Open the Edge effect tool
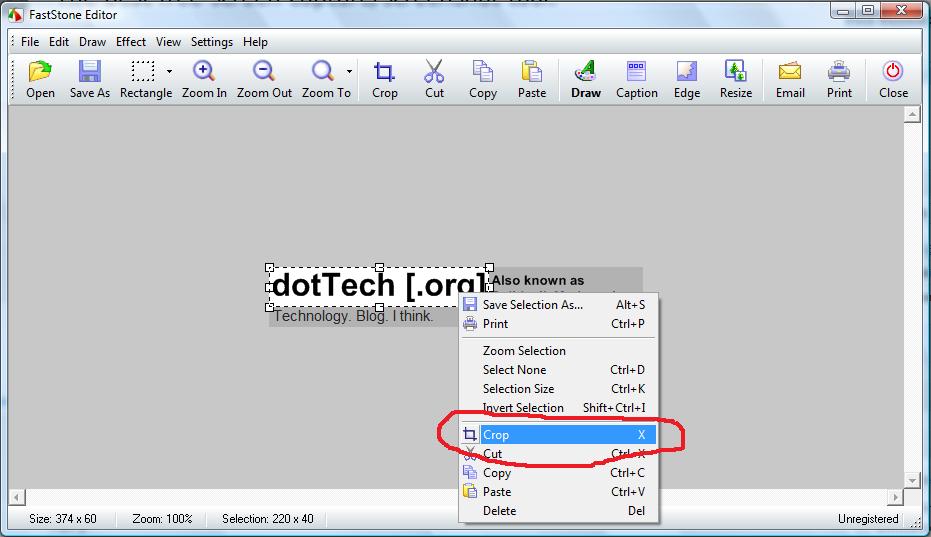Viewport: 931px width, 537px height. [x=686, y=73]
